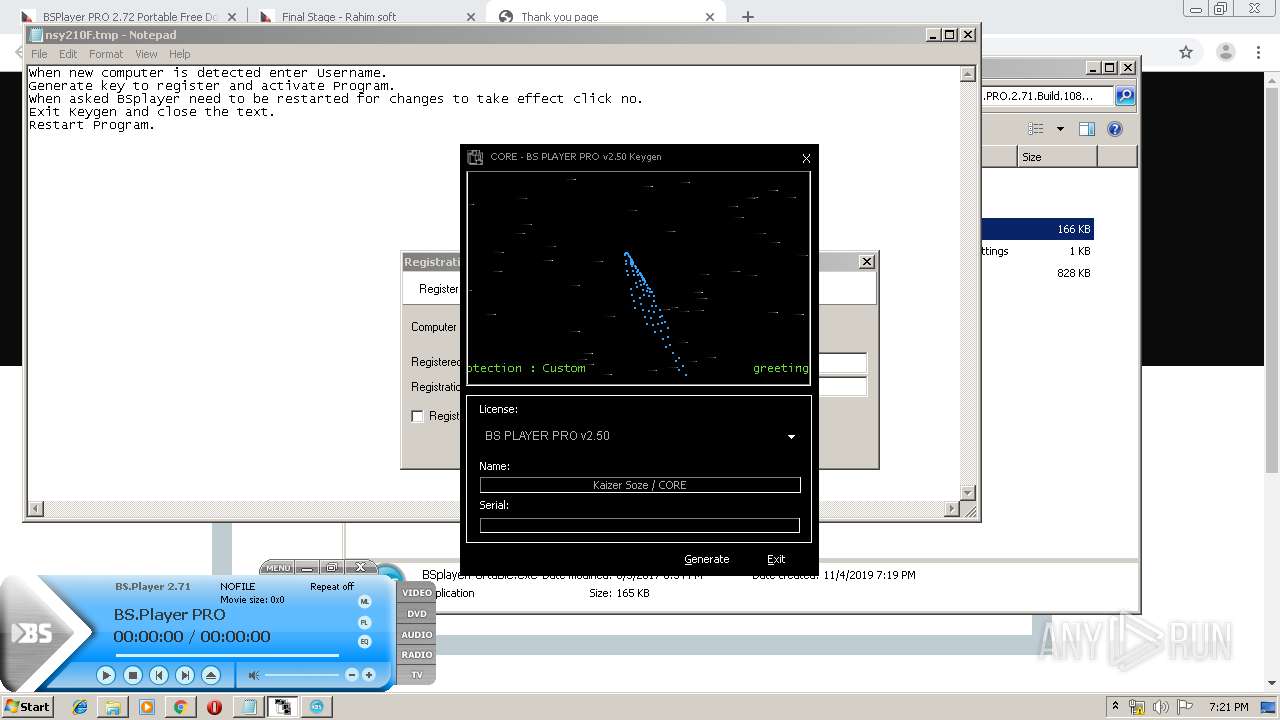
Task: Switch to Final Stage - Rahim soft tab
Action: (x=365, y=16)
